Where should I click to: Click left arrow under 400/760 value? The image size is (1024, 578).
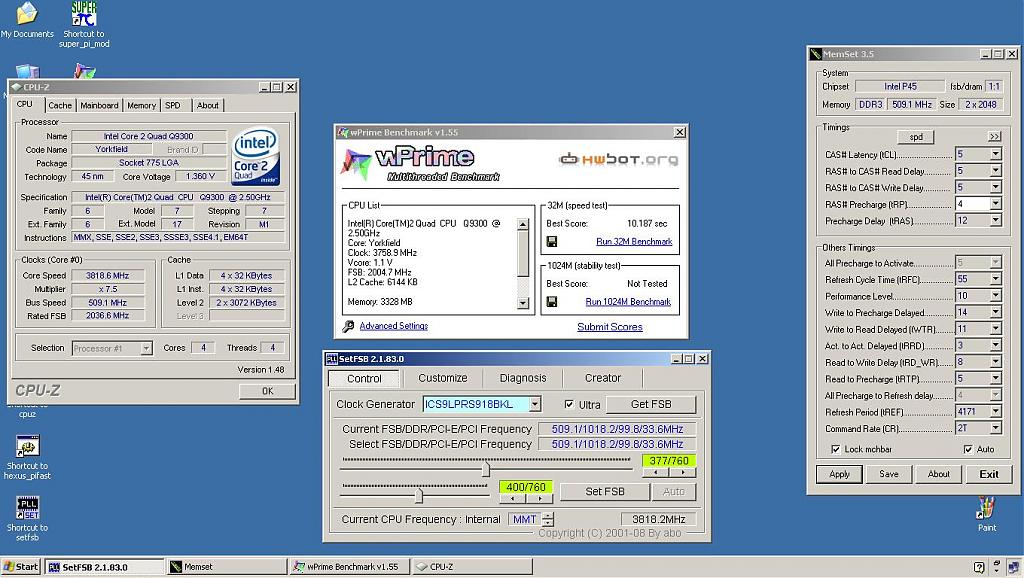513,498
